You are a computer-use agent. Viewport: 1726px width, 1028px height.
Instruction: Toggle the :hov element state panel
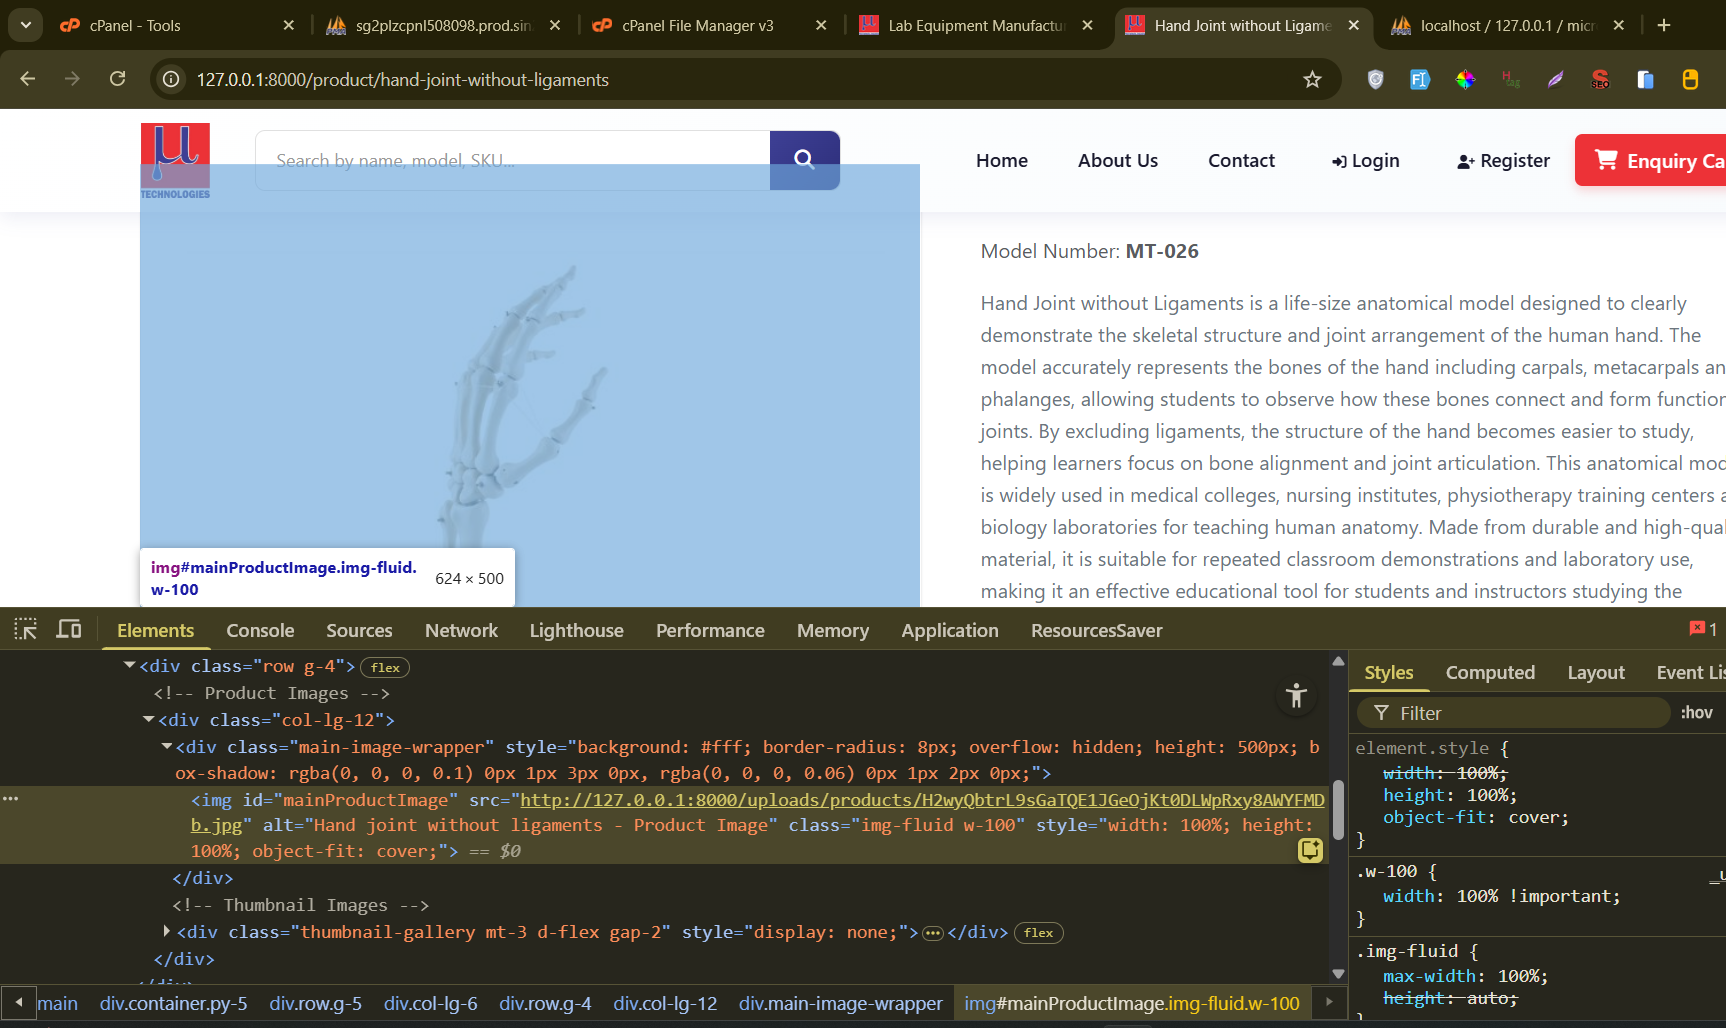1696,713
